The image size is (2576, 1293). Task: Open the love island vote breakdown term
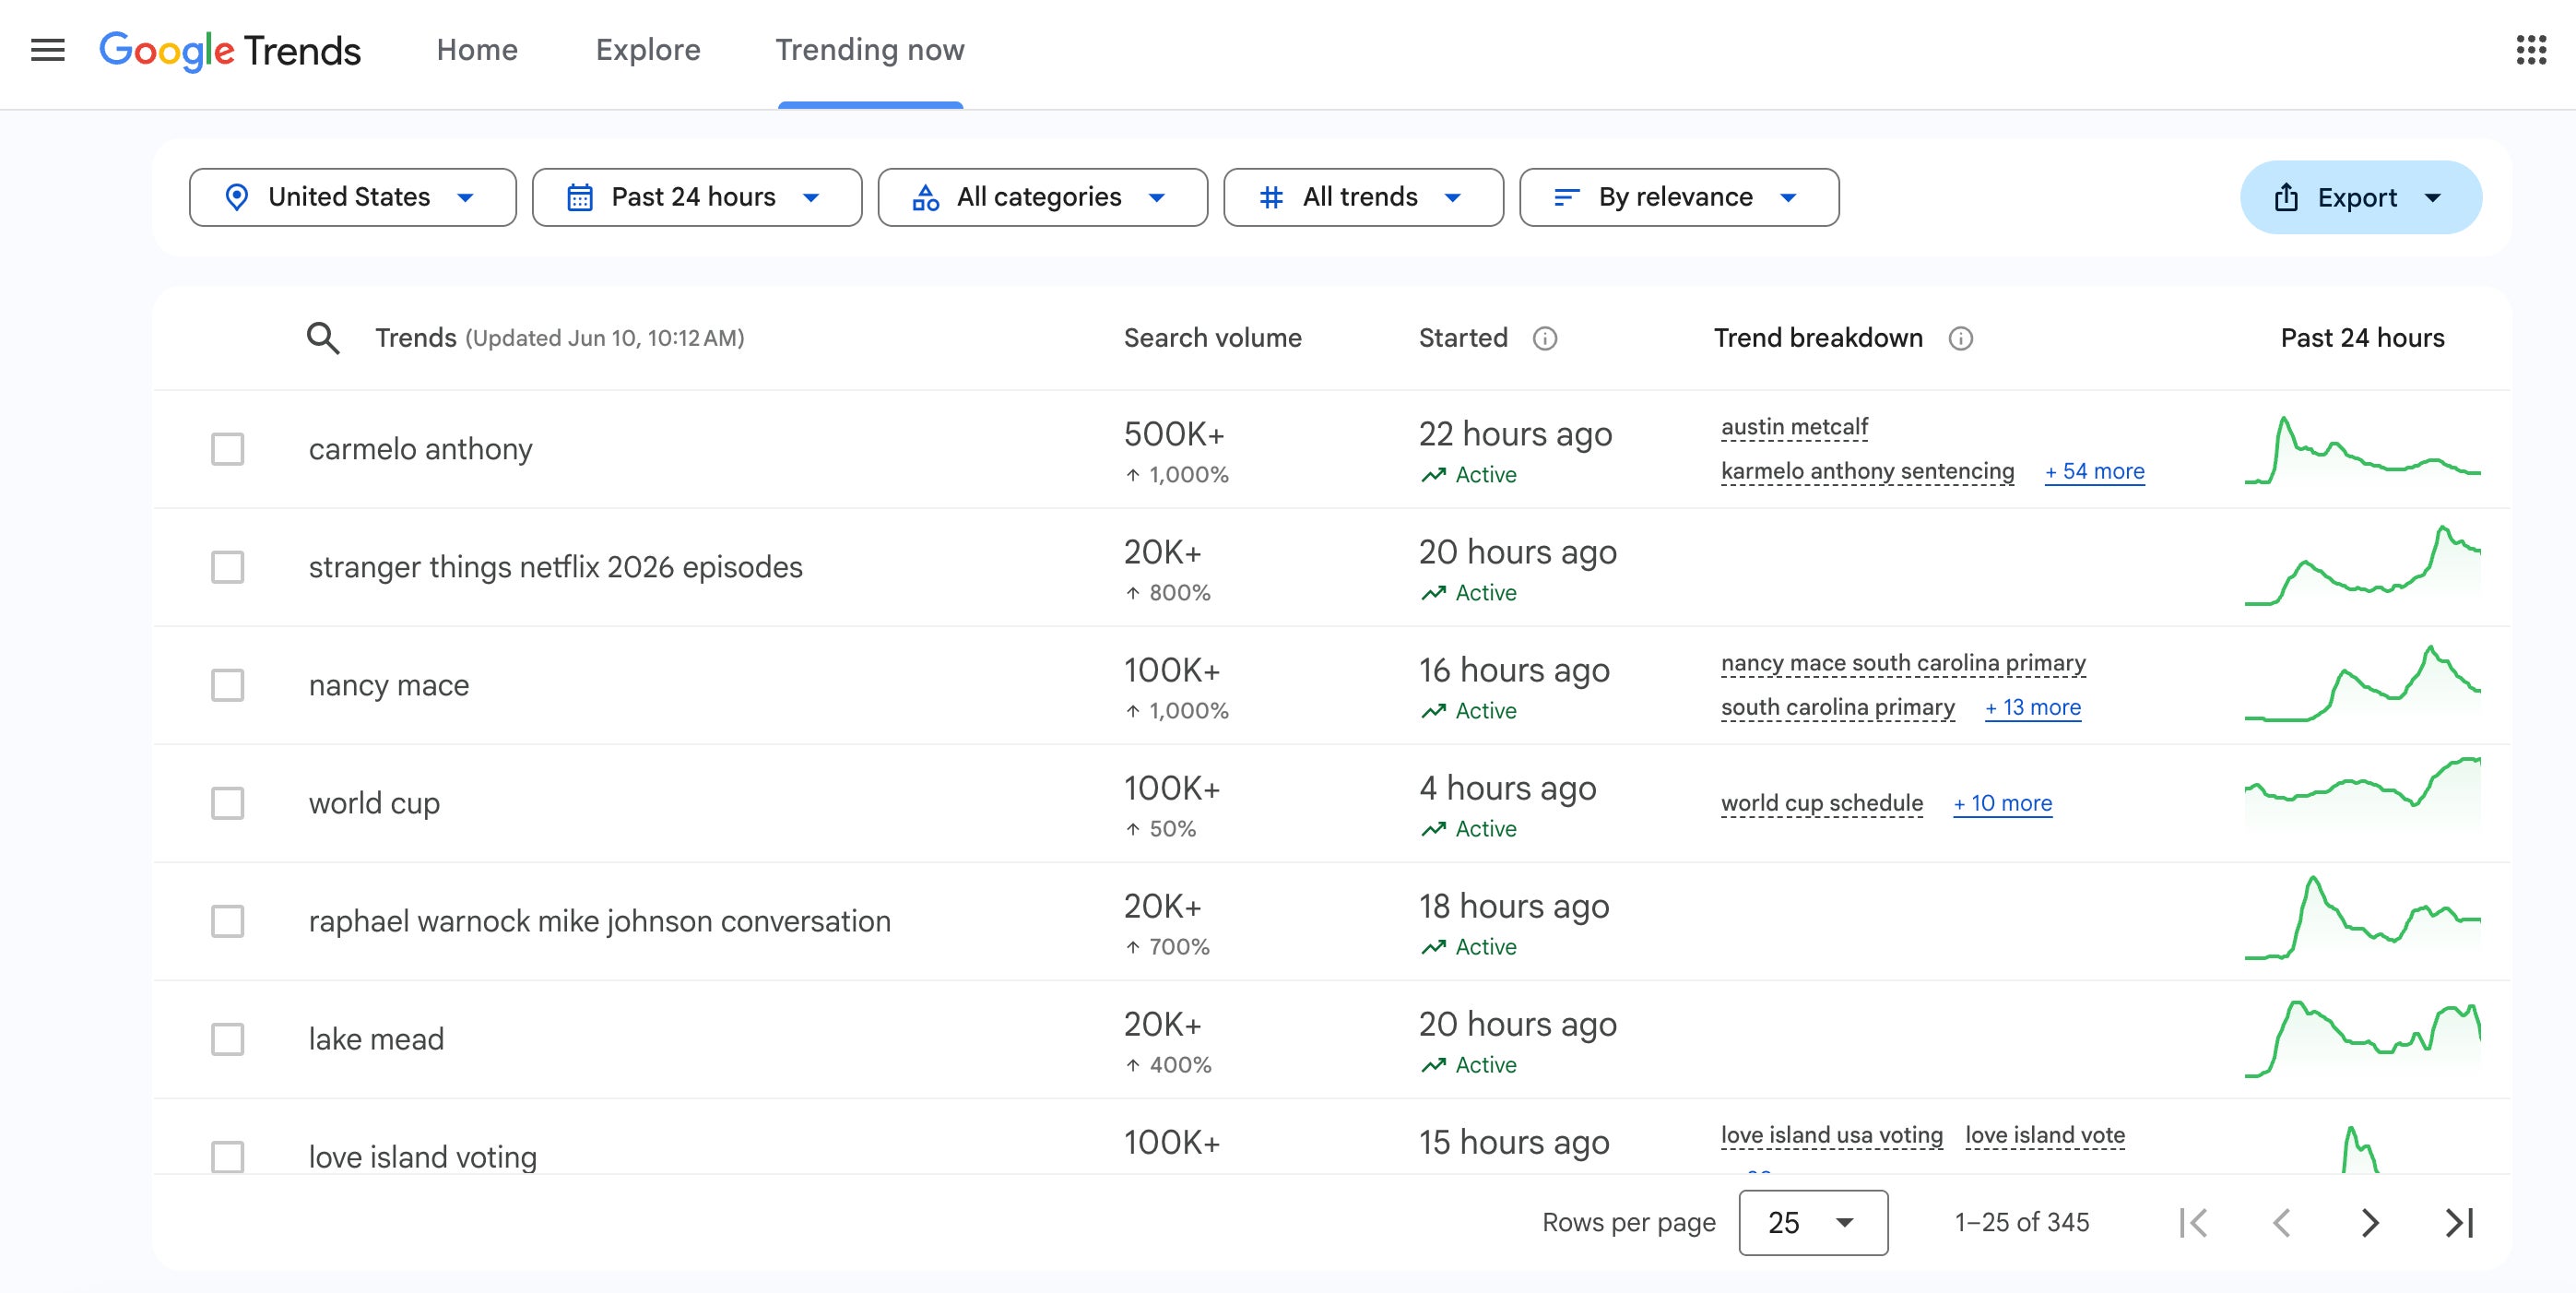point(2045,1135)
